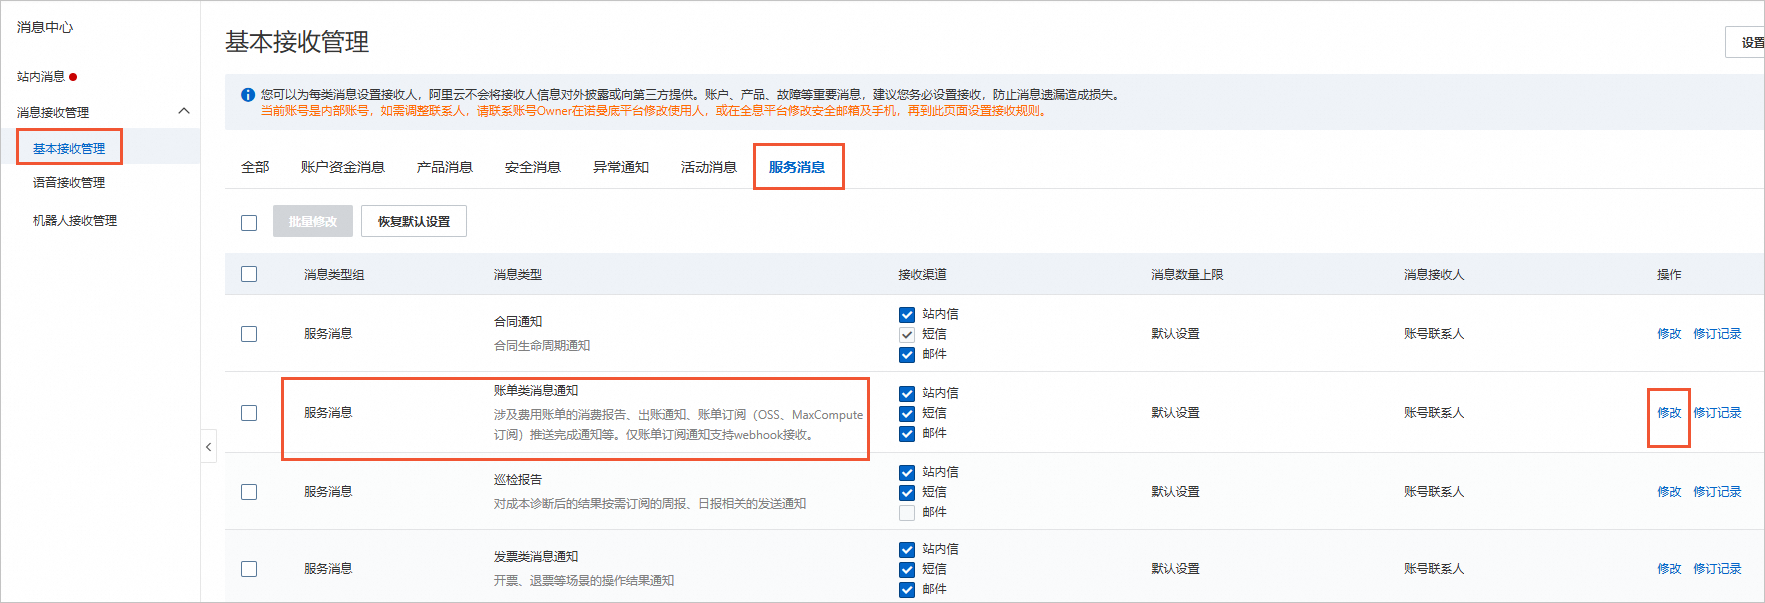Toggle 站内信 channel for 合同通知

point(907,315)
